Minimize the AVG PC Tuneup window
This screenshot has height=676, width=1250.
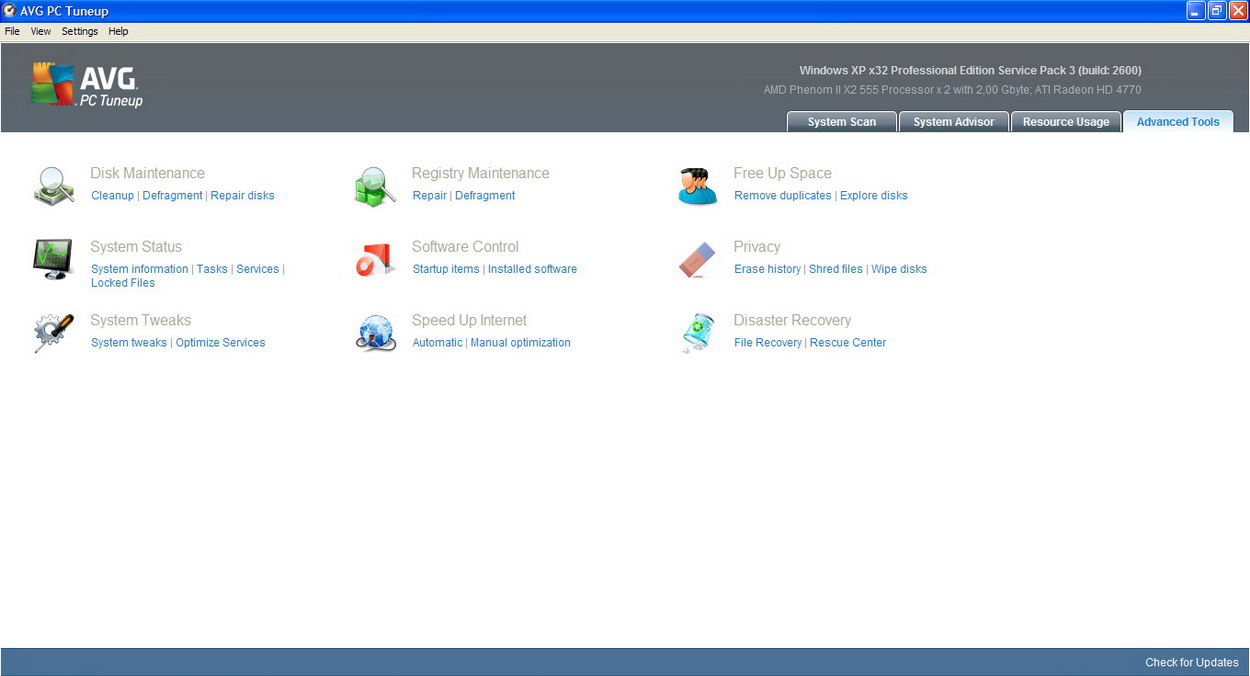click(x=1196, y=11)
